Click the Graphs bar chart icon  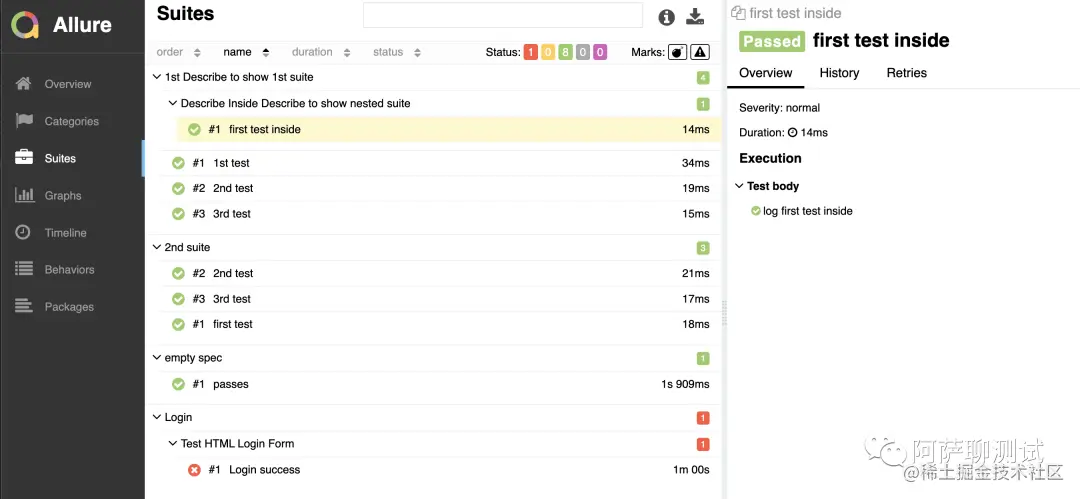click(x=24, y=195)
